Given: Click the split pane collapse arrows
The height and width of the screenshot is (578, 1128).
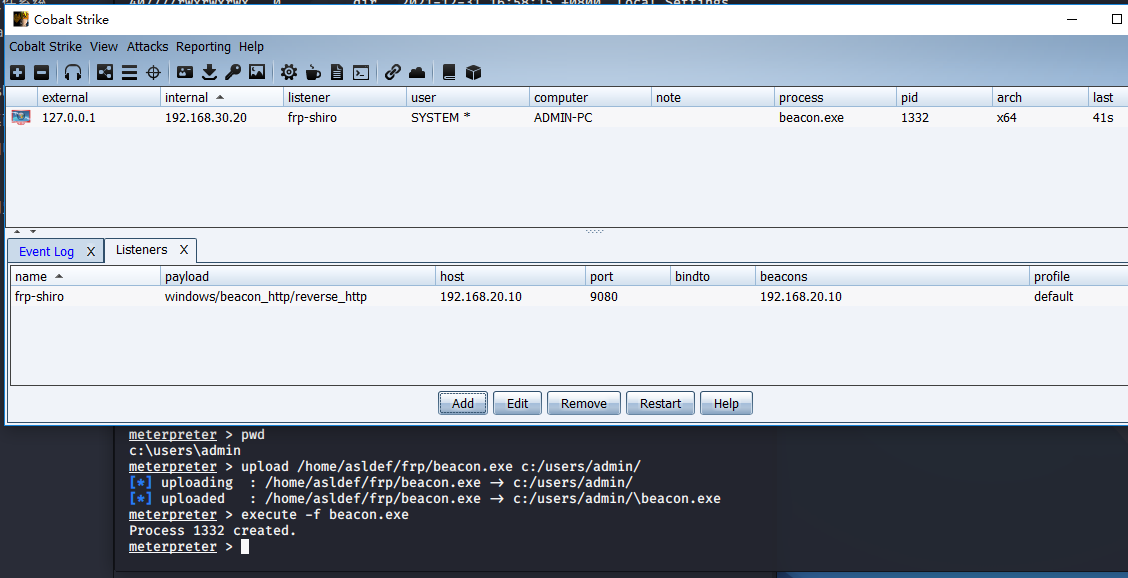Looking at the screenshot, I should pos(26,232).
